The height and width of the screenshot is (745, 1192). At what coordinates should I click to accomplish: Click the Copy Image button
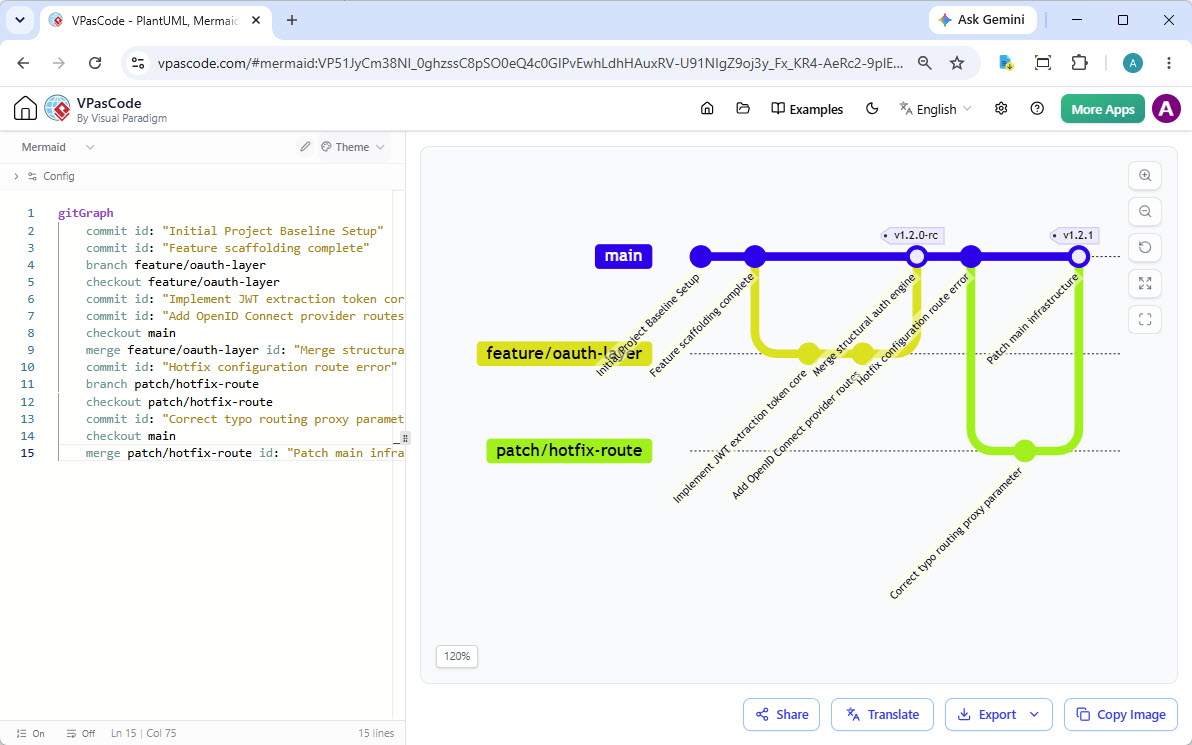pos(1121,715)
